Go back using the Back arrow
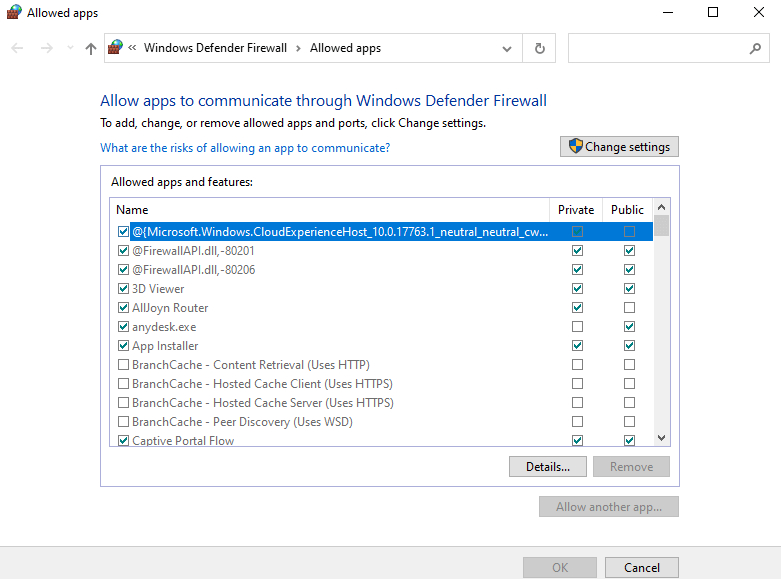781x579 pixels. (17, 48)
